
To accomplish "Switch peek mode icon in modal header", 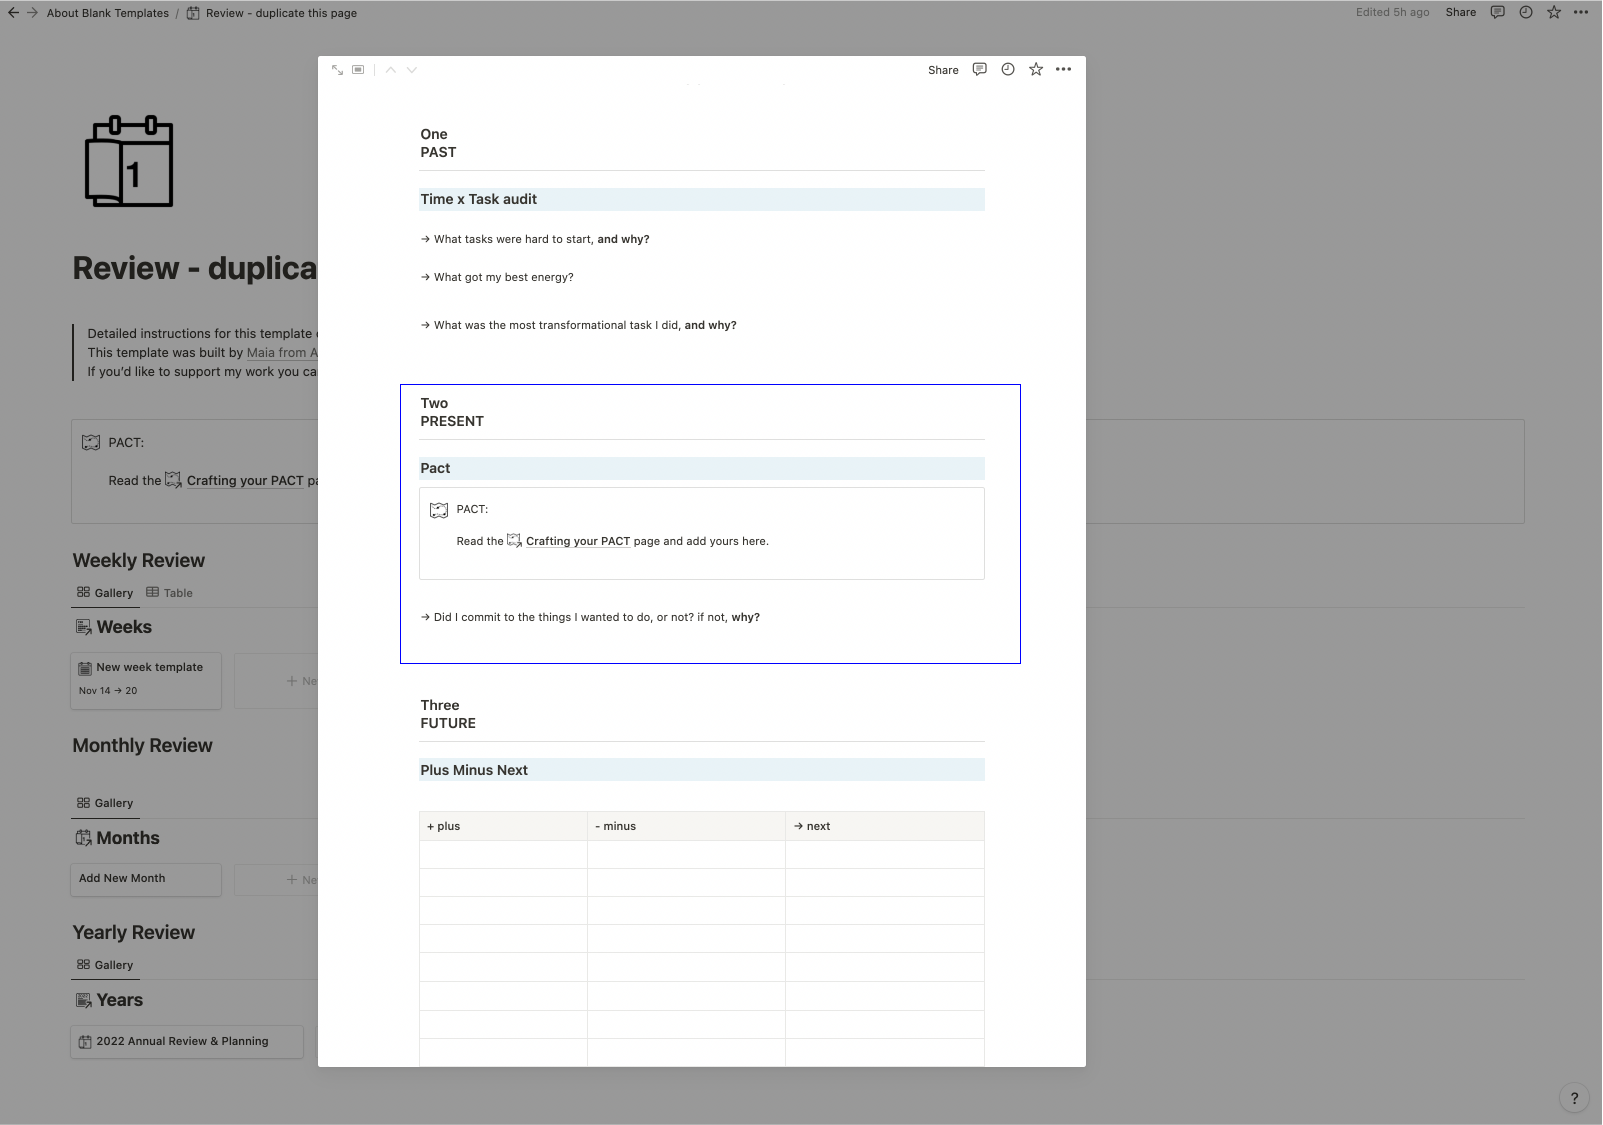I will pos(358,70).
